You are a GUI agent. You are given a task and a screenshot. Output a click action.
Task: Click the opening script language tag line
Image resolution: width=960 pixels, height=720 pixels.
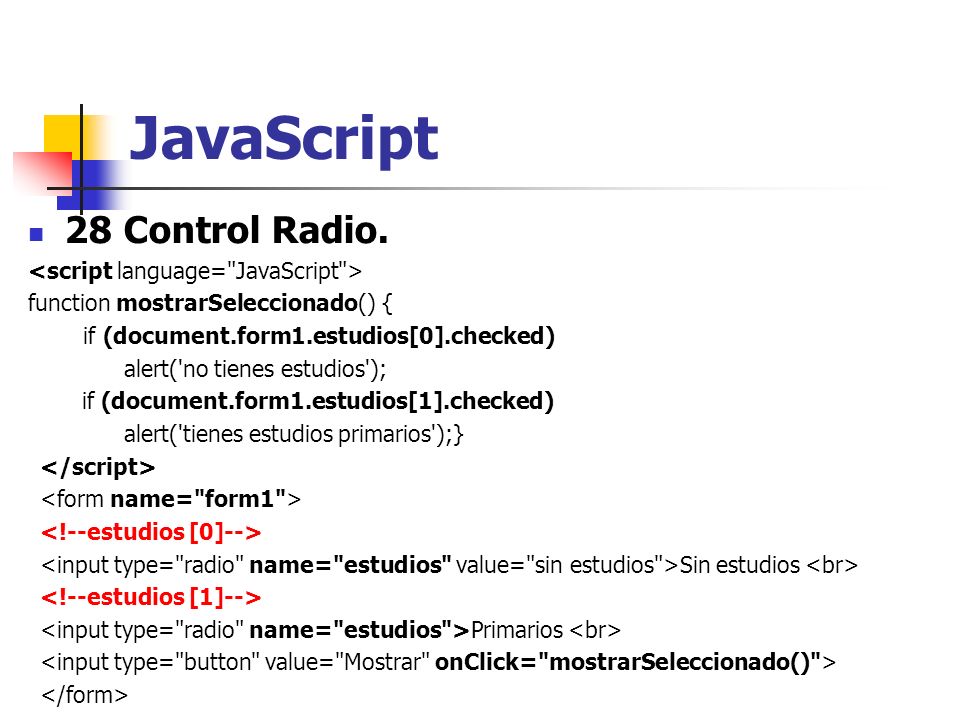coord(195,271)
